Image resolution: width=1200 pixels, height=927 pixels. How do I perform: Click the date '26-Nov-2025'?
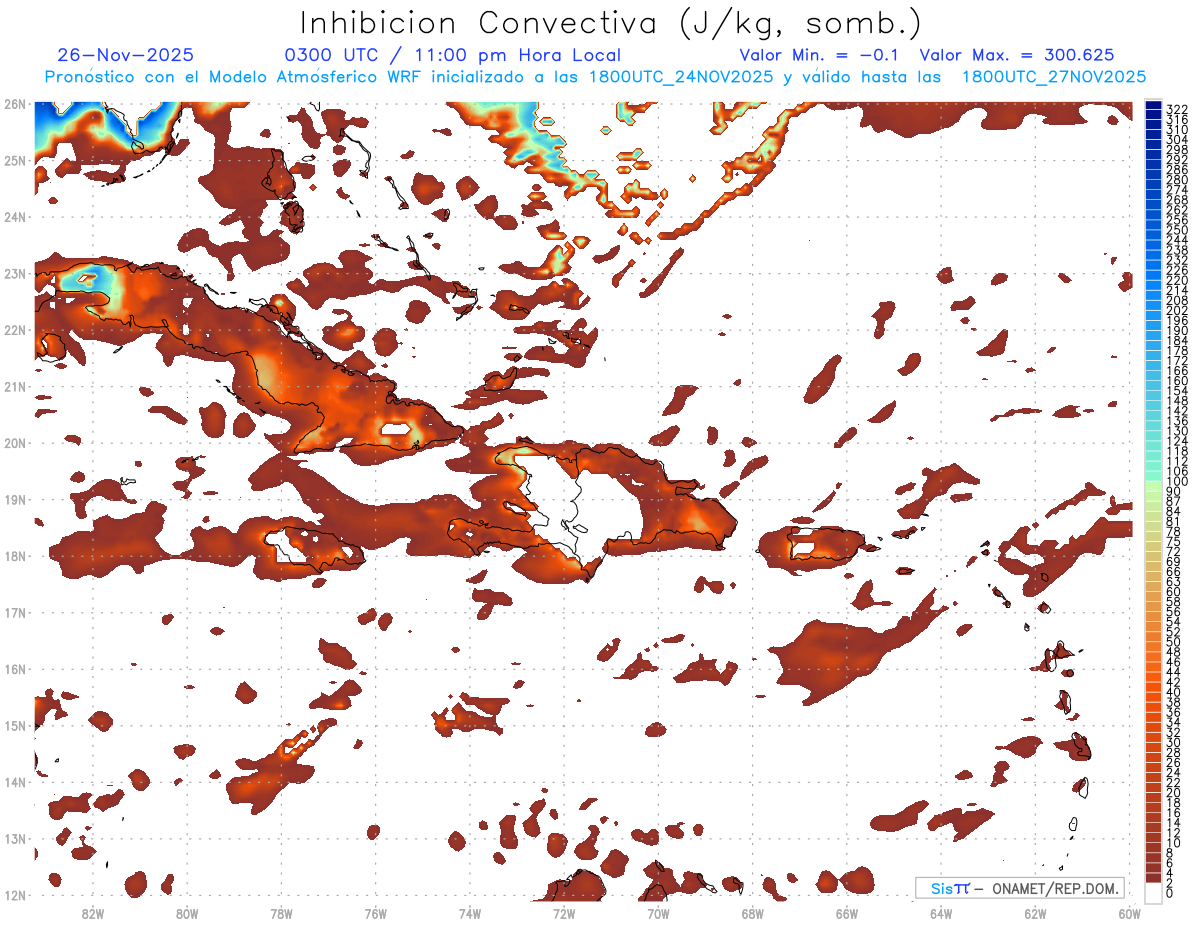pos(126,55)
